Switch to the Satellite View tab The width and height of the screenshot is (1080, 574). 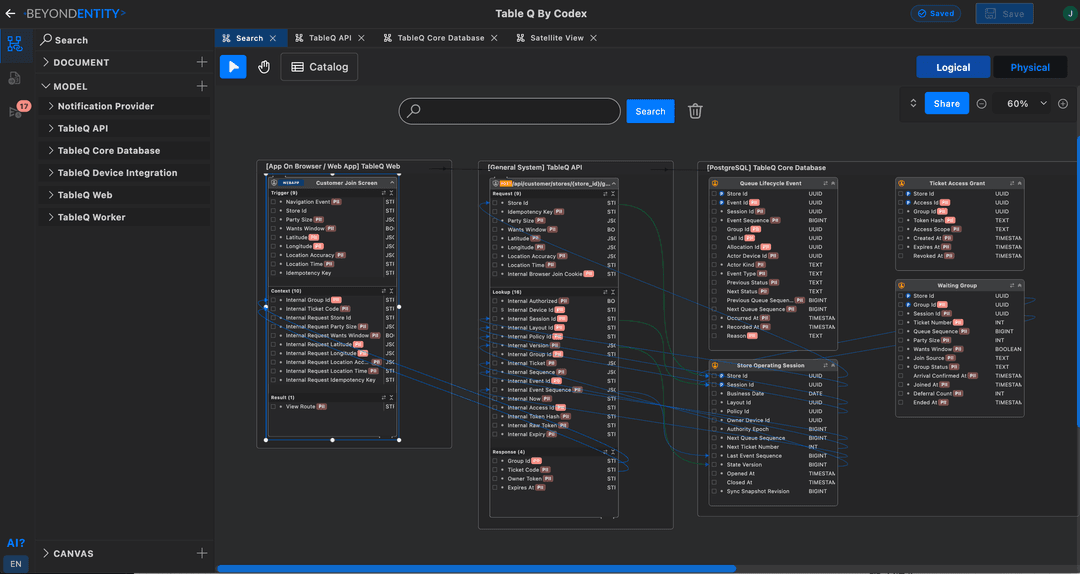pyautogui.click(x=557, y=38)
